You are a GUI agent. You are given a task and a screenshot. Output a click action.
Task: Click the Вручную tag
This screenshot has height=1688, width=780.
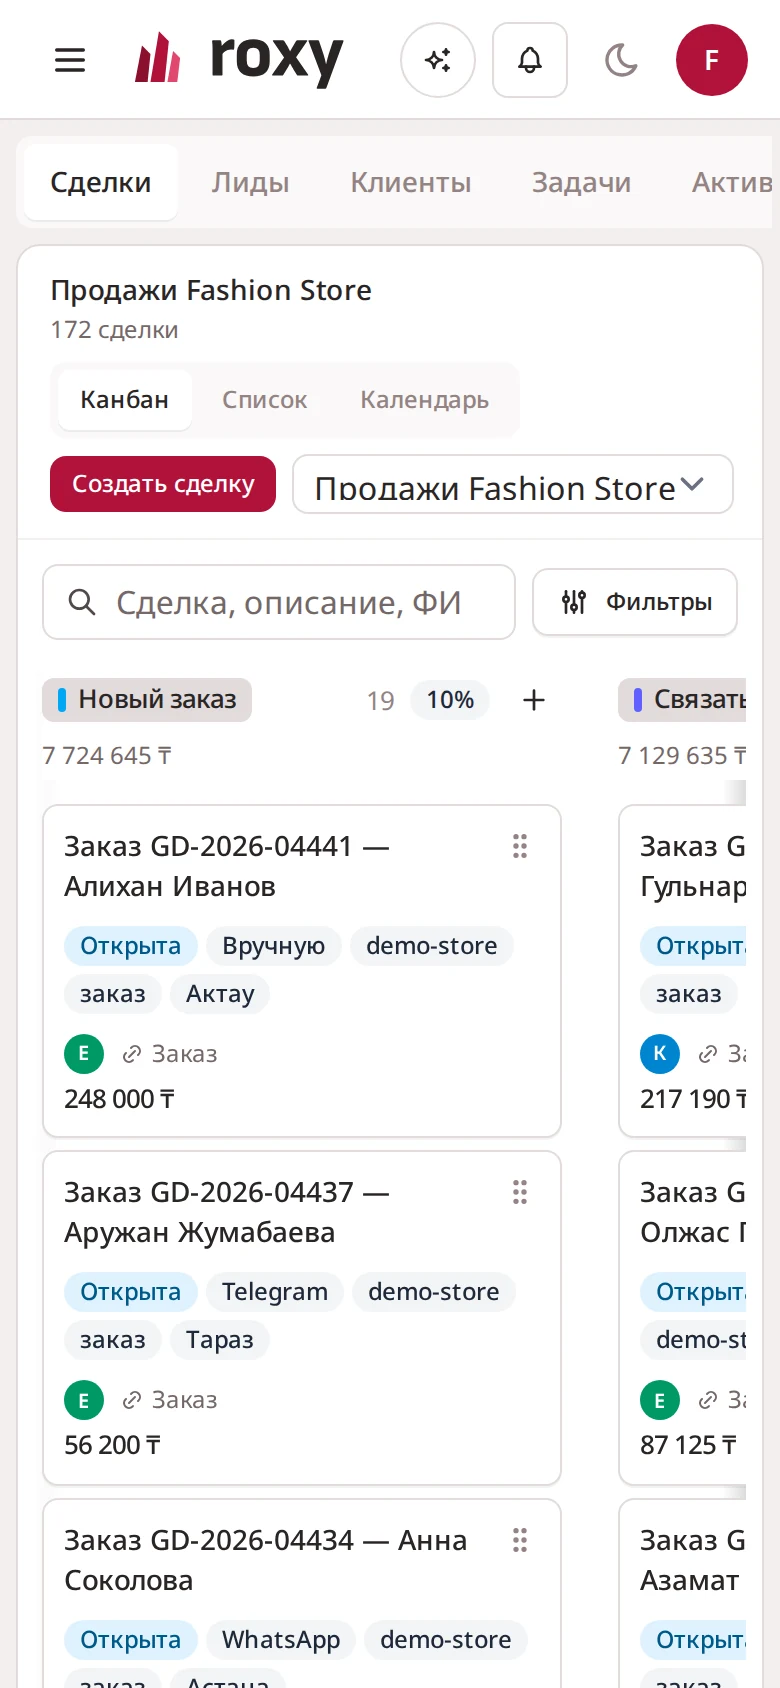click(274, 946)
